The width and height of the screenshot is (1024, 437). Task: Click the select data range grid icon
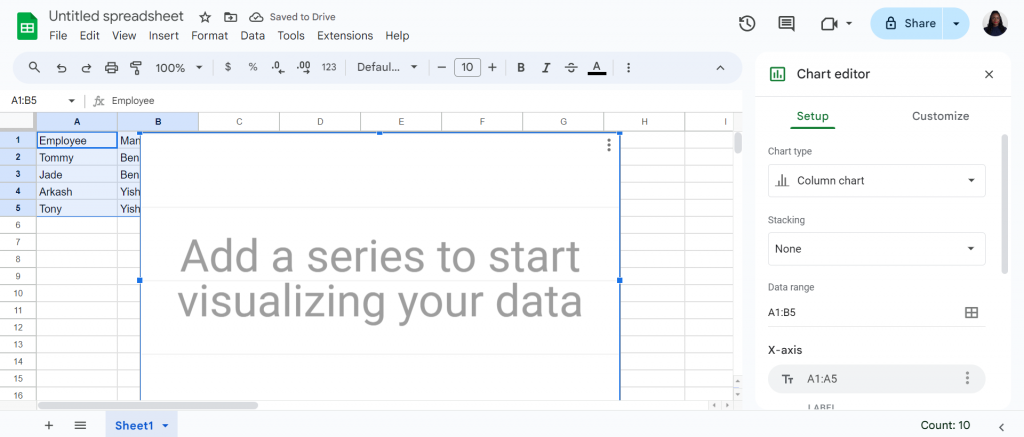click(971, 312)
